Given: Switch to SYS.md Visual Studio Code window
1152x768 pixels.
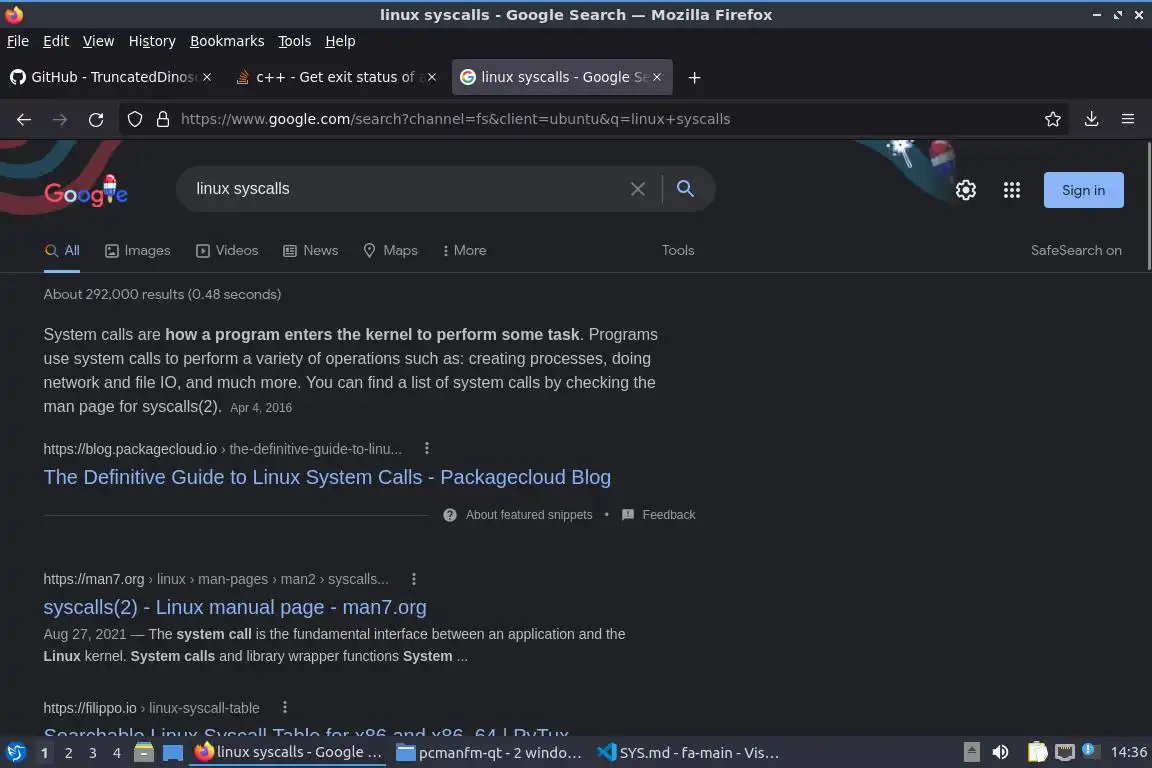Looking at the screenshot, I should tap(688, 753).
